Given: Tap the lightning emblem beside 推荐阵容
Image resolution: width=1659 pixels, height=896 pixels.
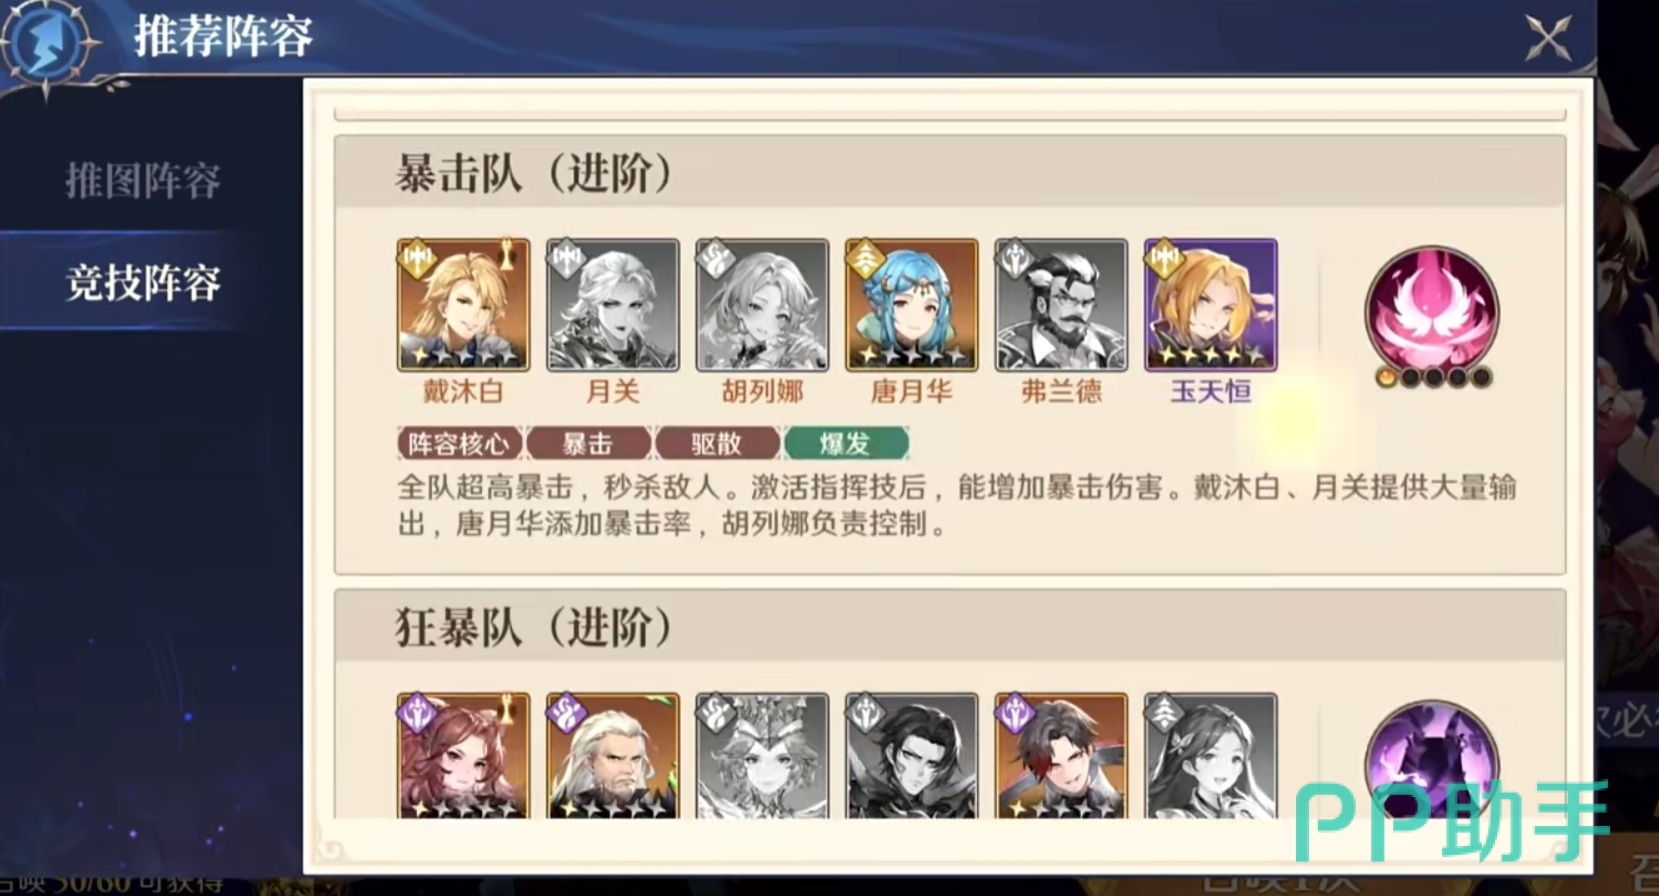Looking at the screenshot, I should [45, 44].
